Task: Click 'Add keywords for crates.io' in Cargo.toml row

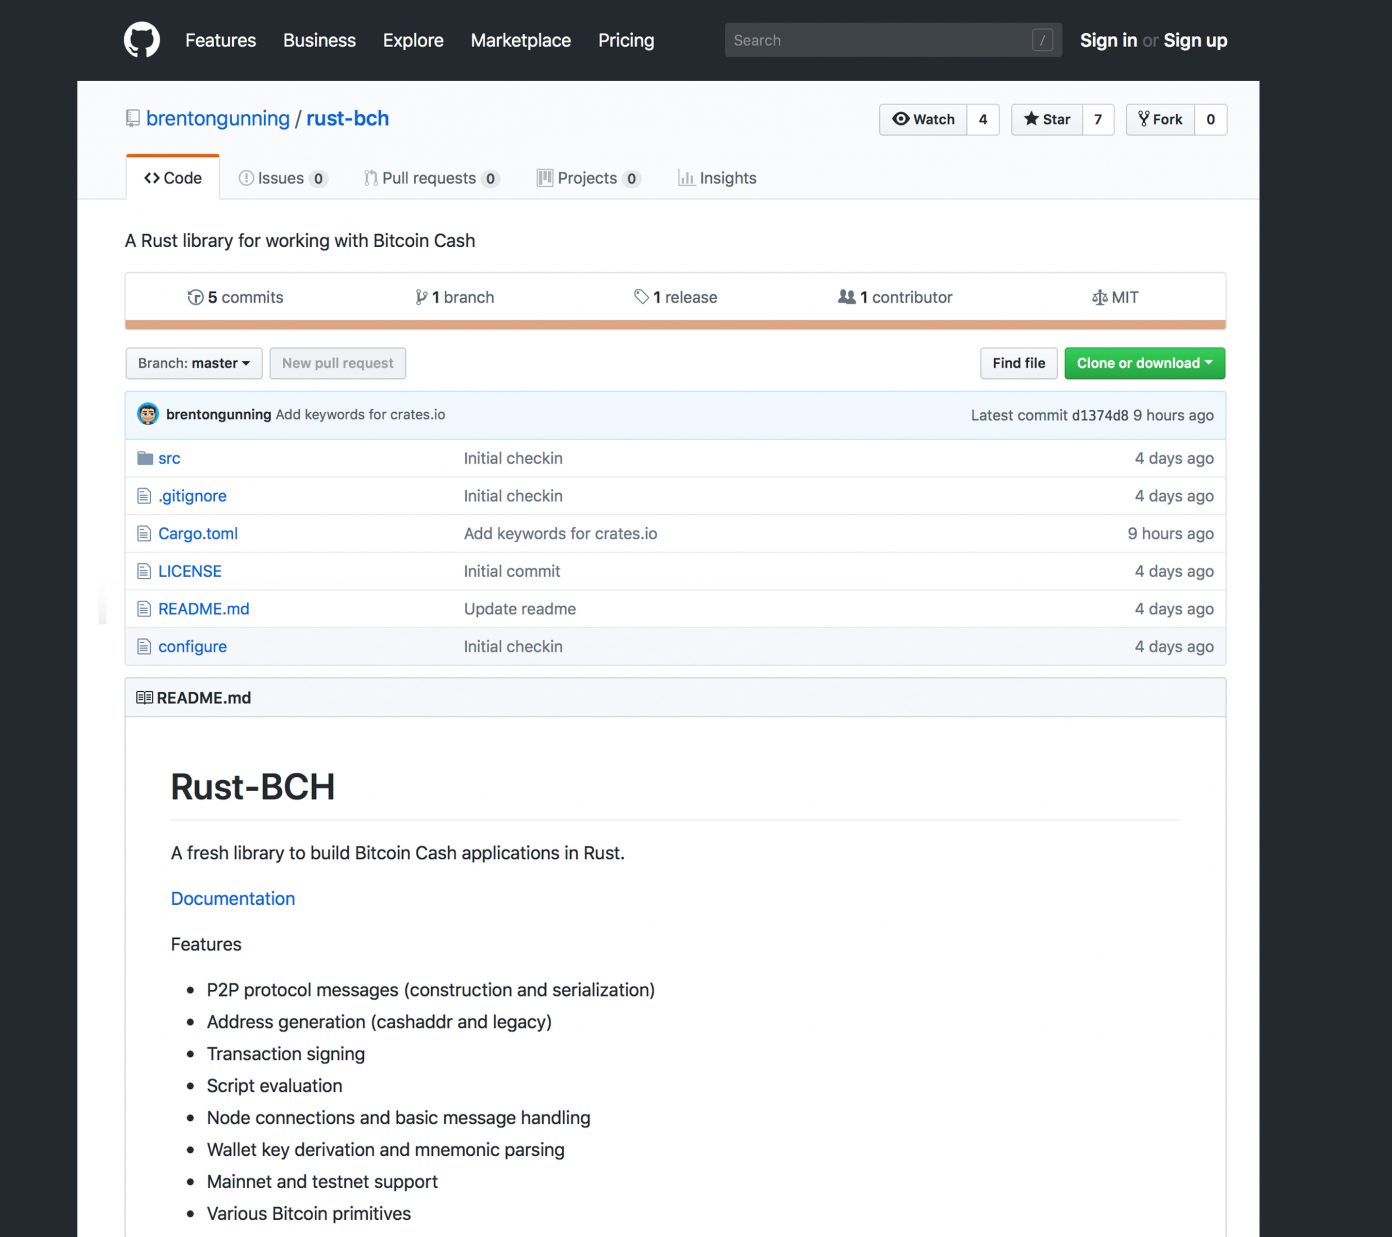Action: (x=561, y=534)
